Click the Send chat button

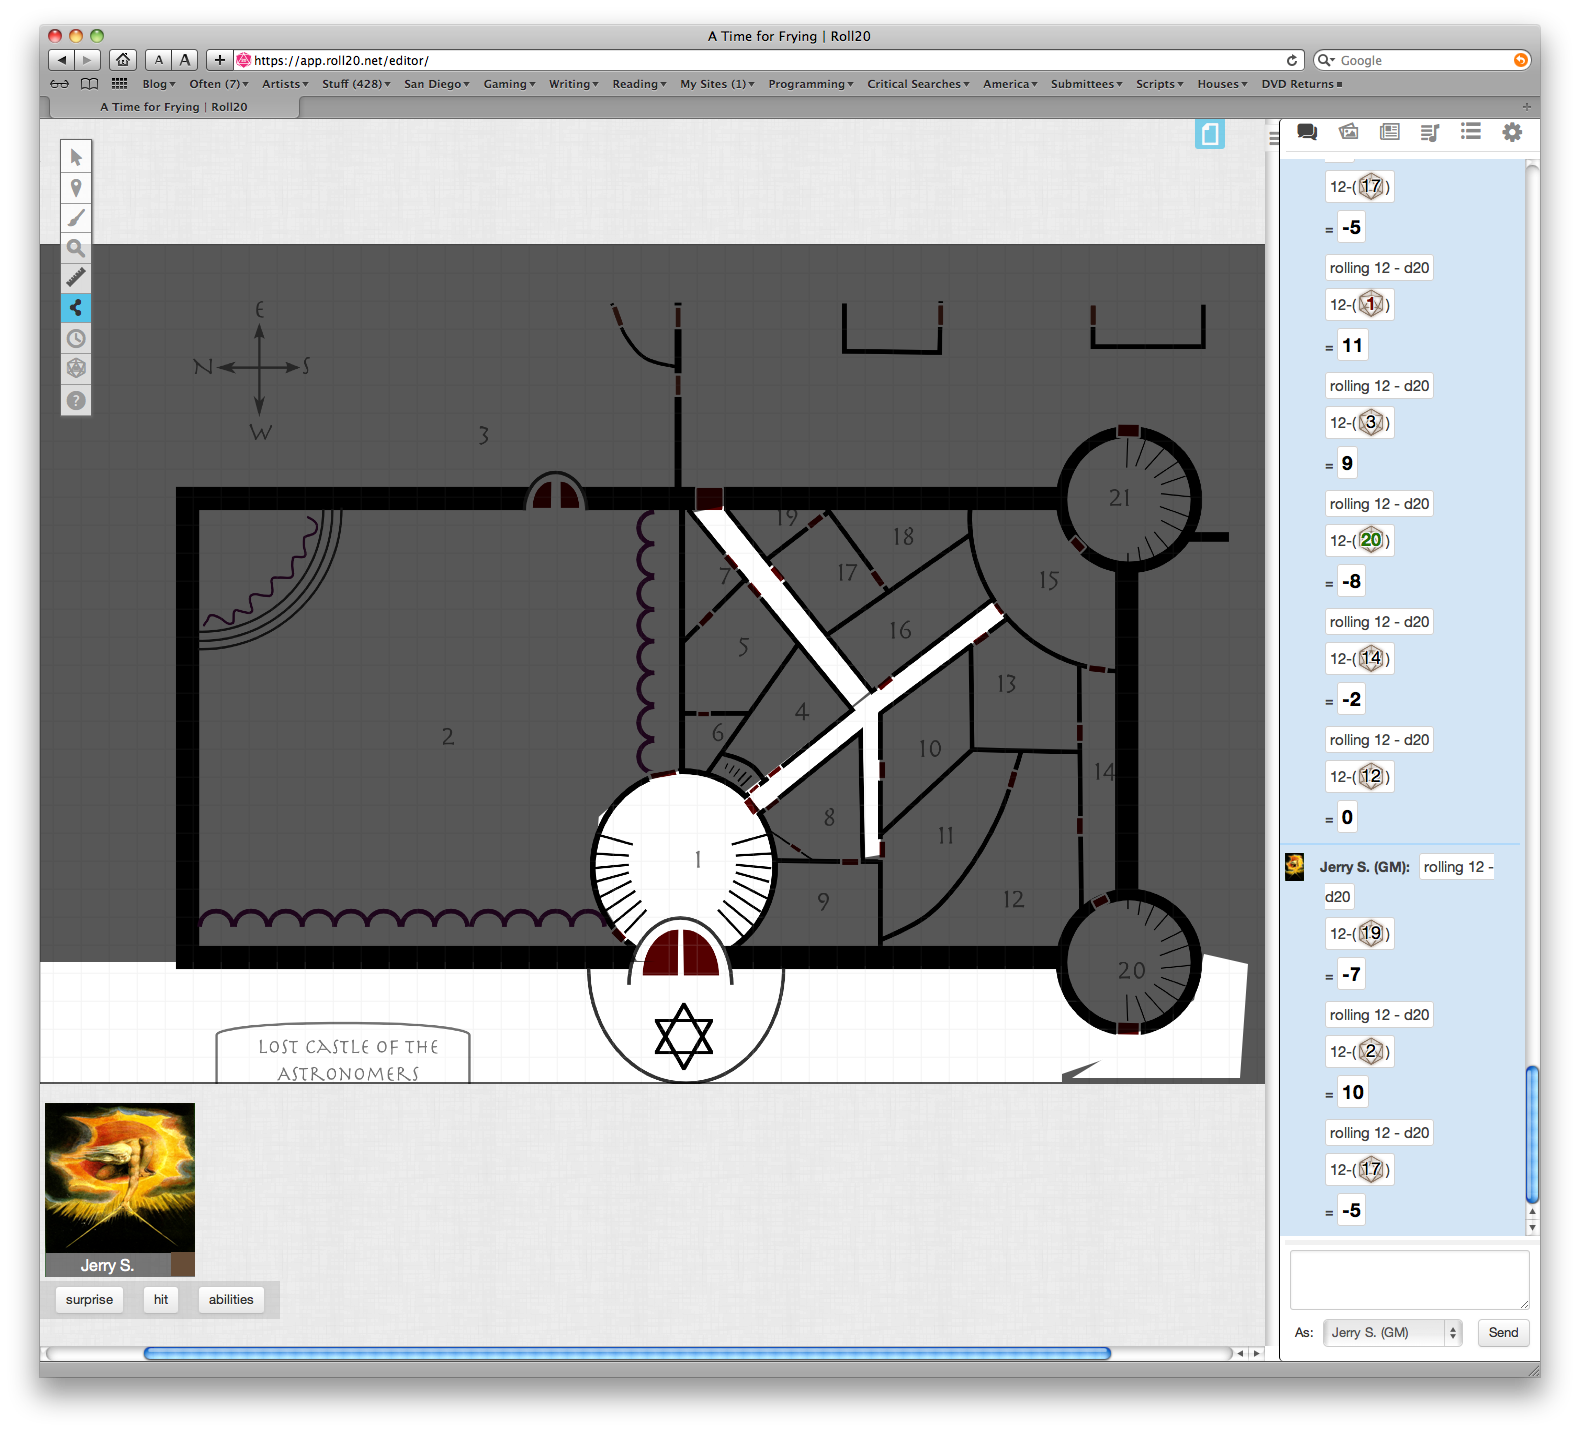[1502, 1333]
